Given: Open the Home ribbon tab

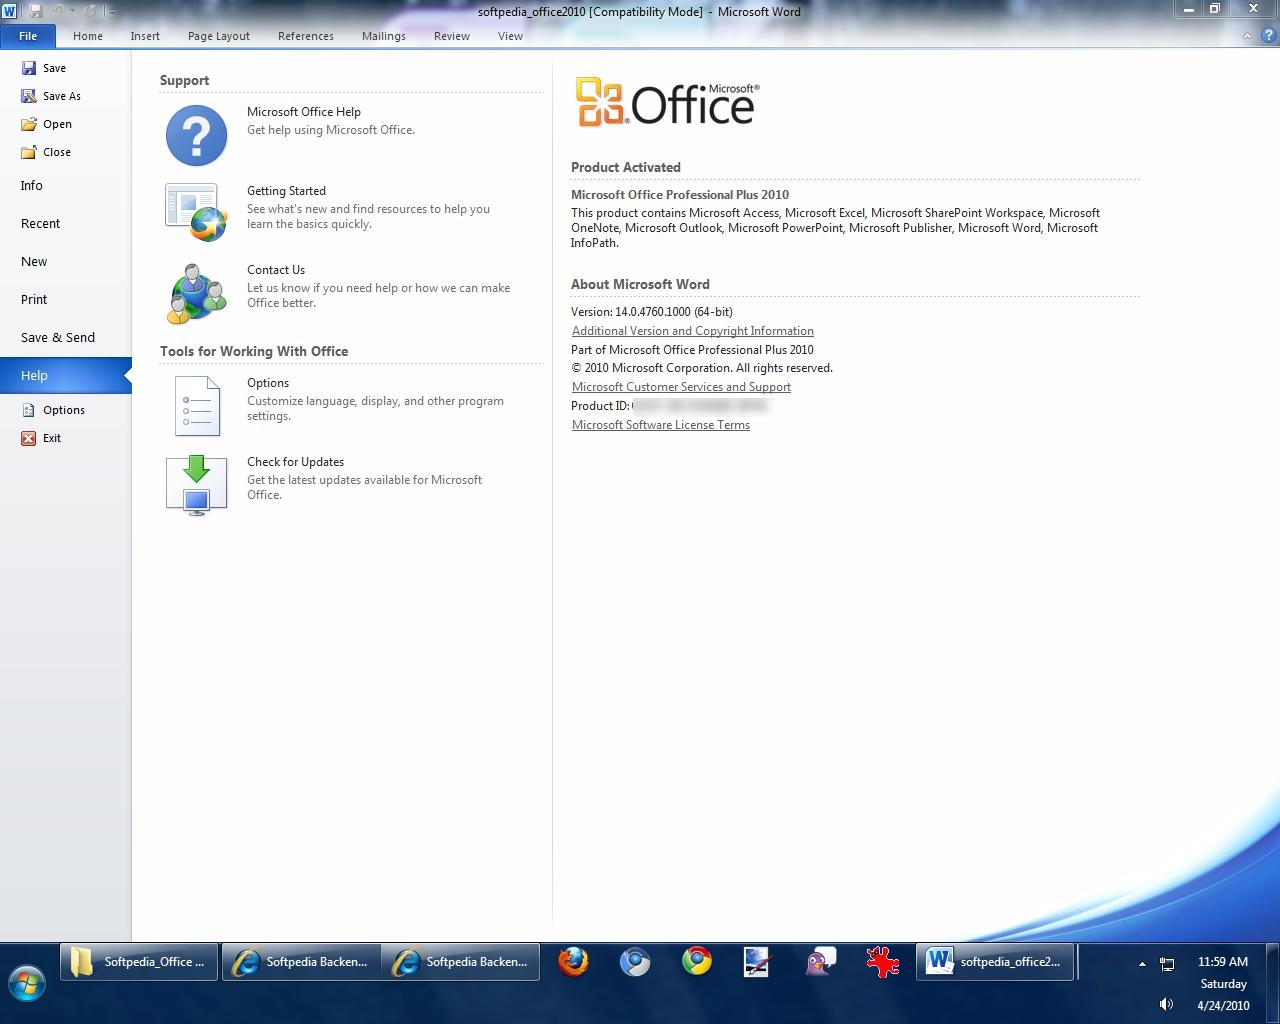Looking at the screenshot, I should [x=88, y=36].
